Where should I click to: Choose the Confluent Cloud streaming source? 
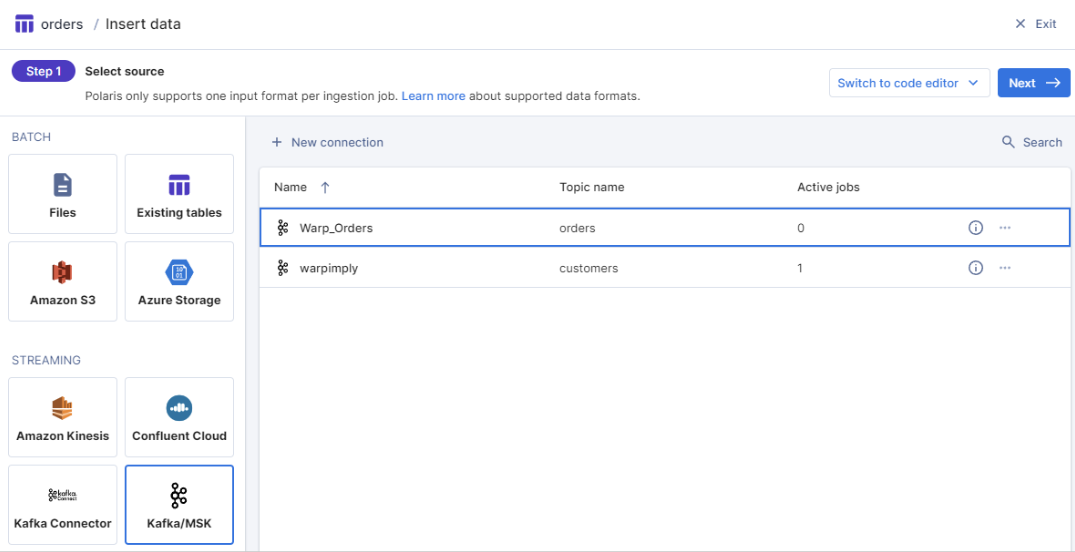click(x=179, y=417)
